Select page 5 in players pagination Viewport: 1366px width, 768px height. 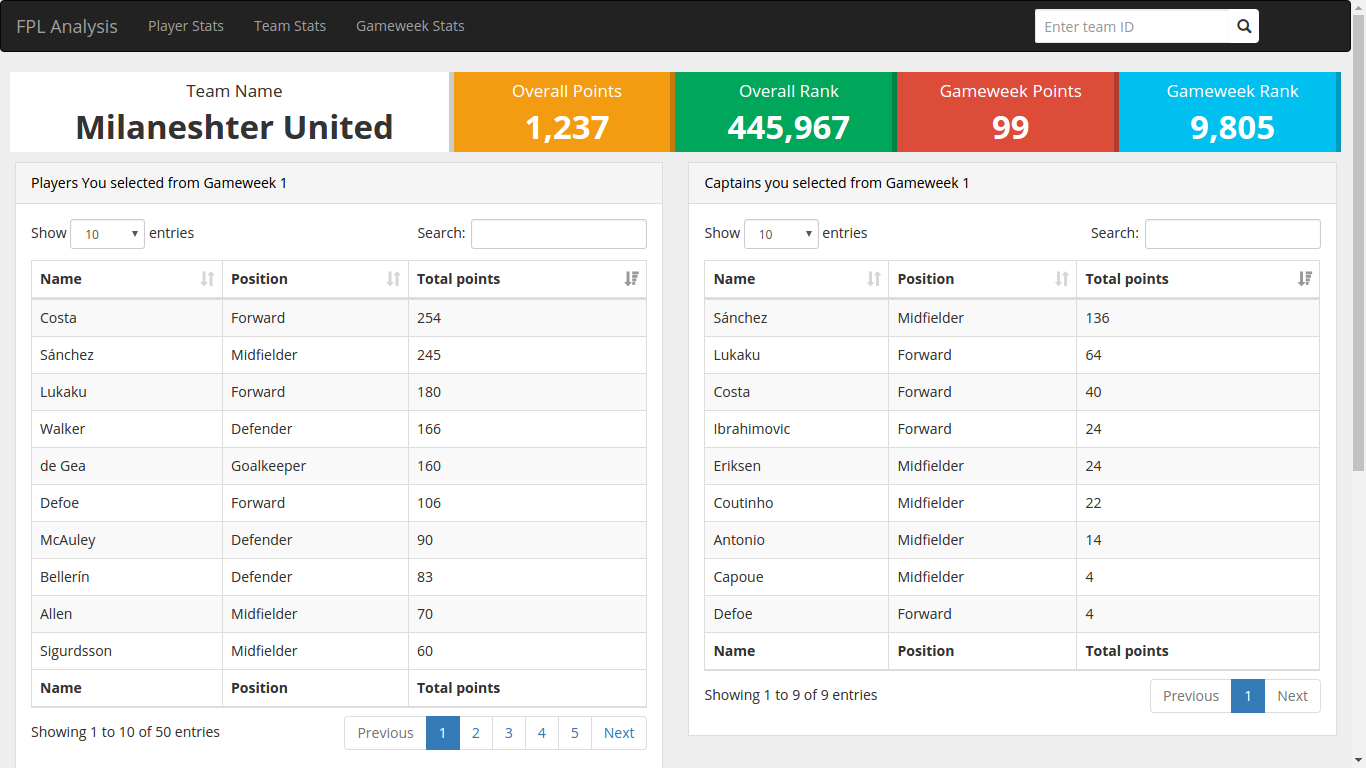[x=574, y=732]
